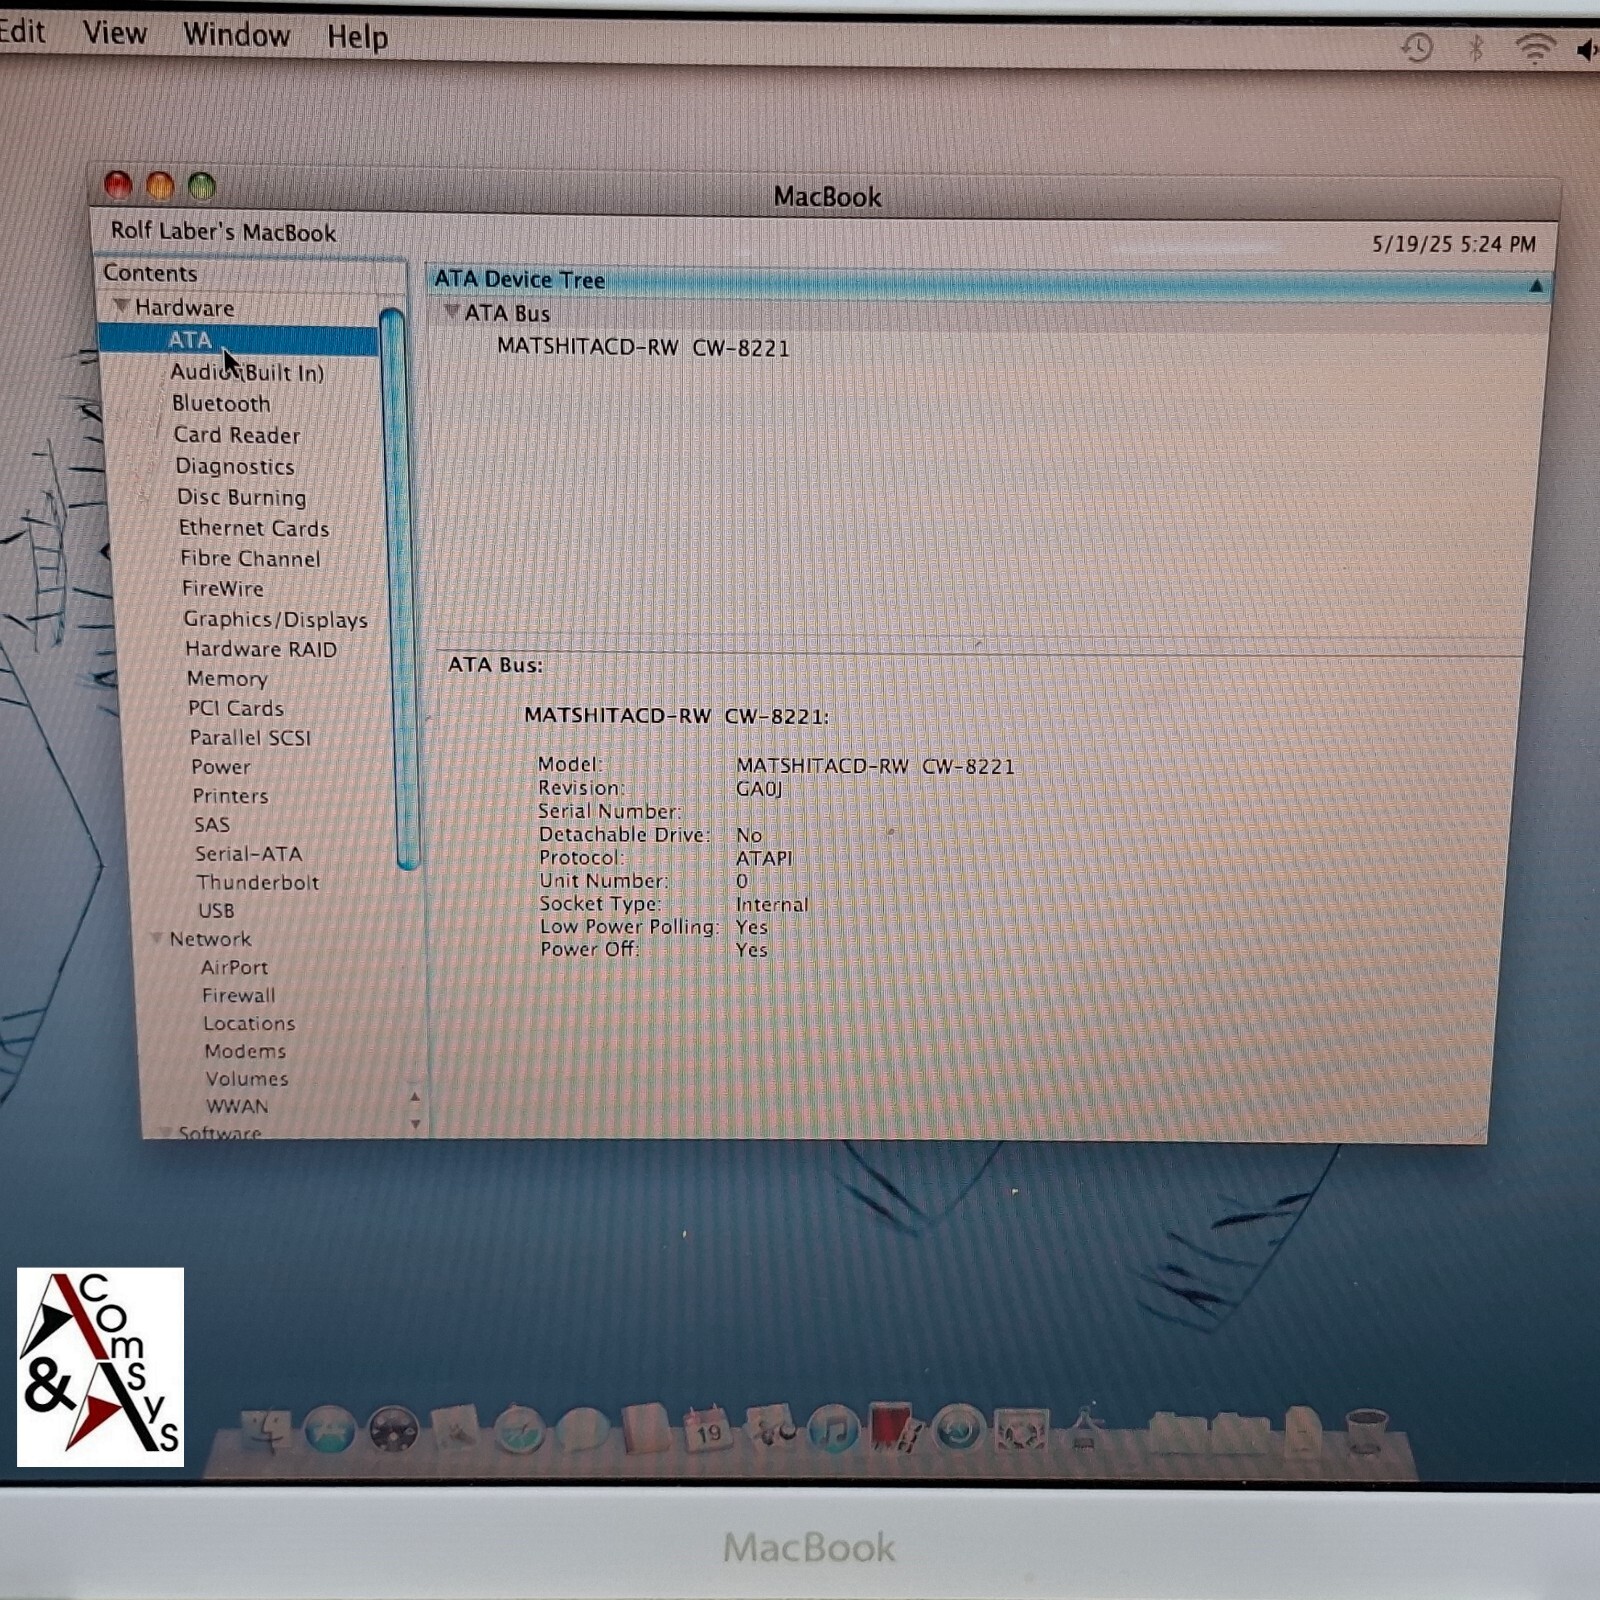The width and height of the screenshot is (1600, 1600).
Task: Select USB in sidebar
Action: pos(216,910)
